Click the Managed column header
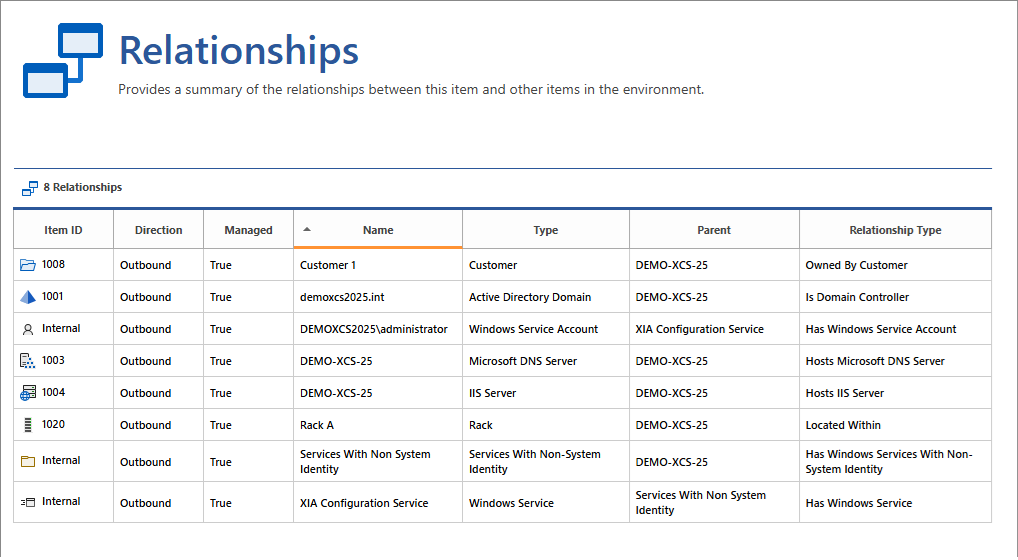Screen dimensions: 1018x560 (x=248, y=230)
